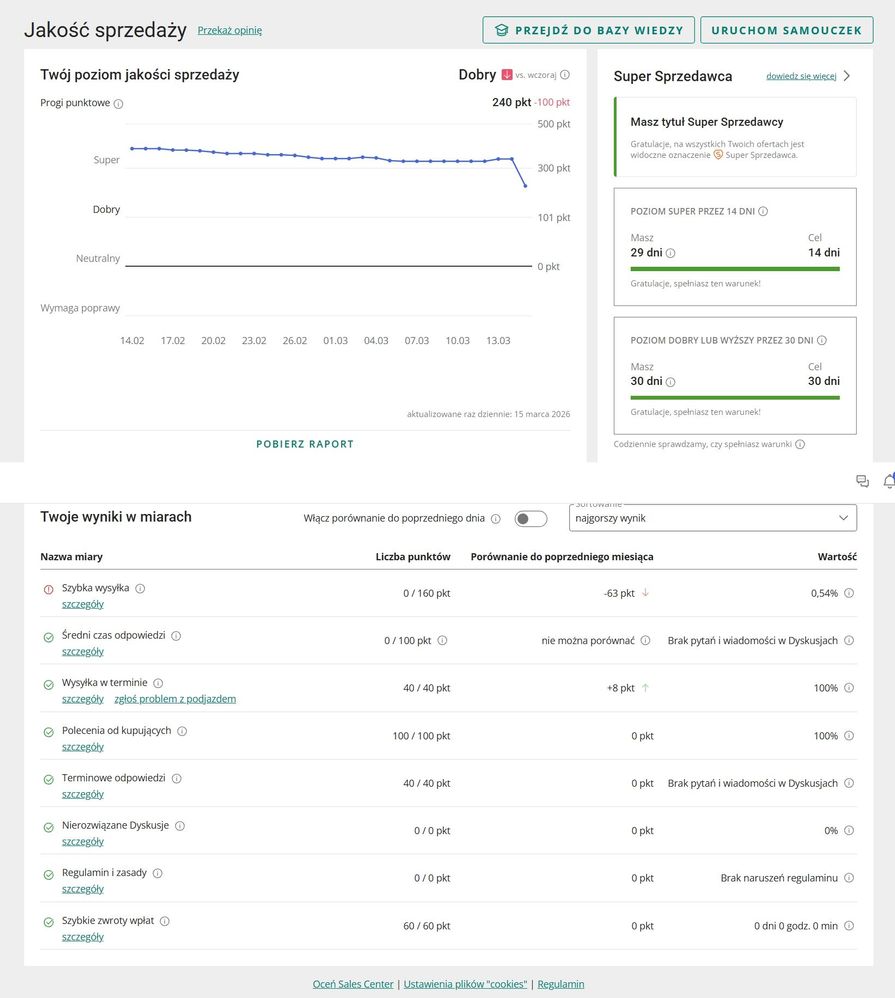
Task: Click info icon beside Szybka wysyłka
Action: [140, 588]
